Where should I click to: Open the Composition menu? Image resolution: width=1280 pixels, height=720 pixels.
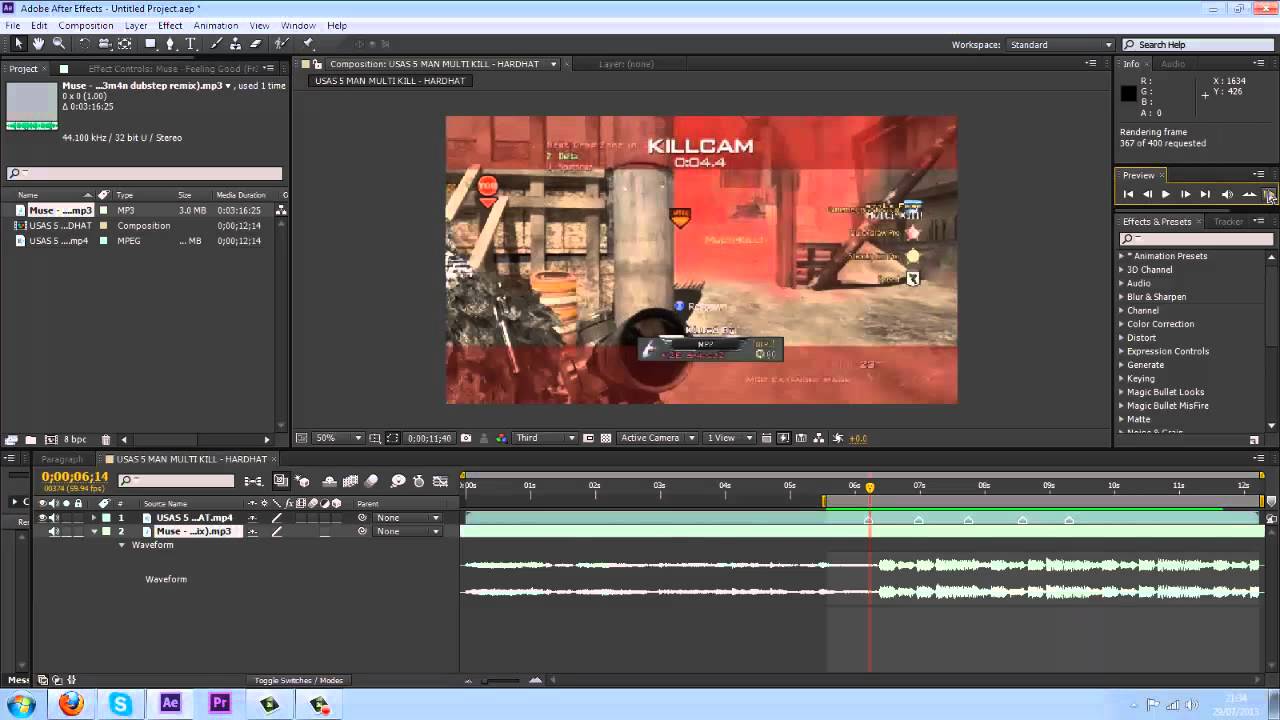tap(86, 25)
